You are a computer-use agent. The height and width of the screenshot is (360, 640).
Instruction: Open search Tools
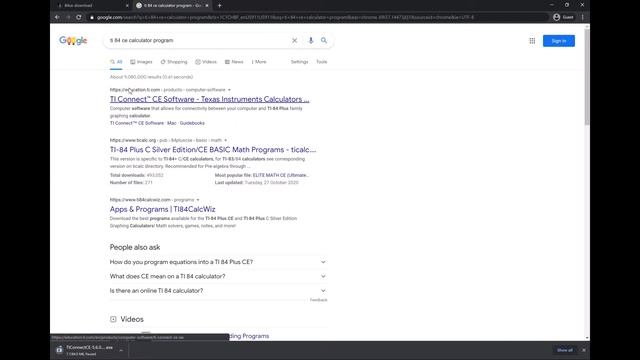tap(322, 62)
